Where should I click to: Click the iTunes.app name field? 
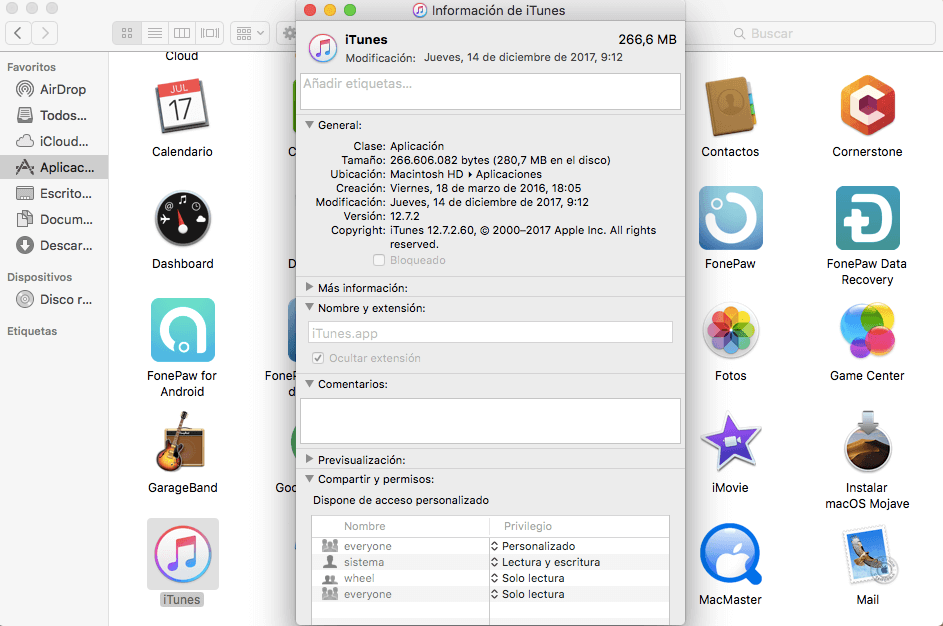pyautogui.click(x=490, y=333)
